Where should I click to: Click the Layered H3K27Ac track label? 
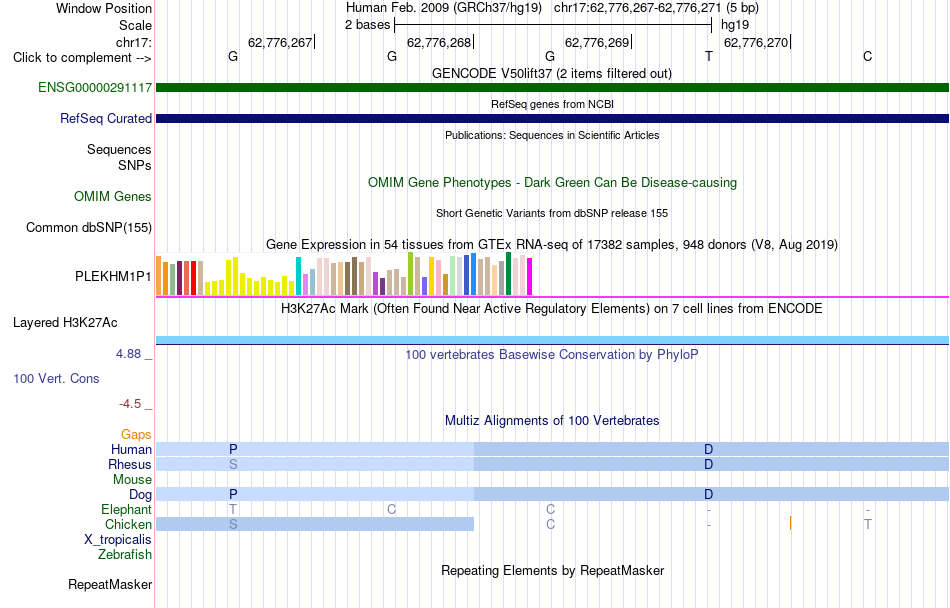65,322
